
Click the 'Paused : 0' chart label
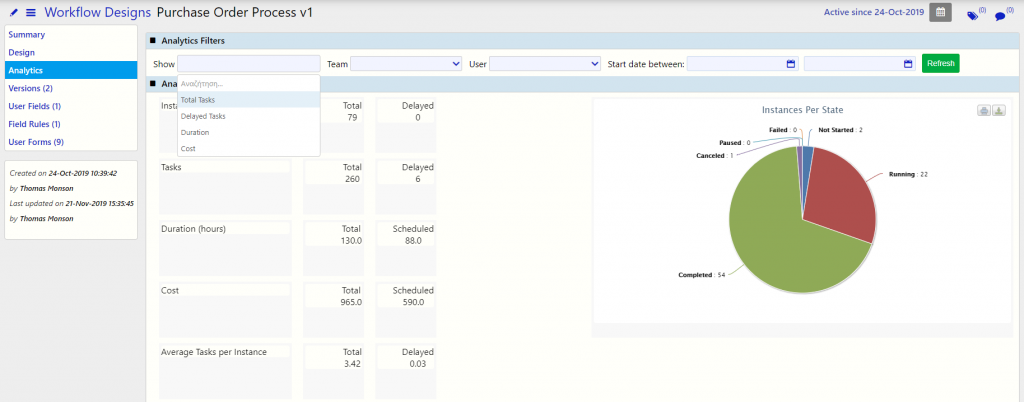tap(735, 142)
